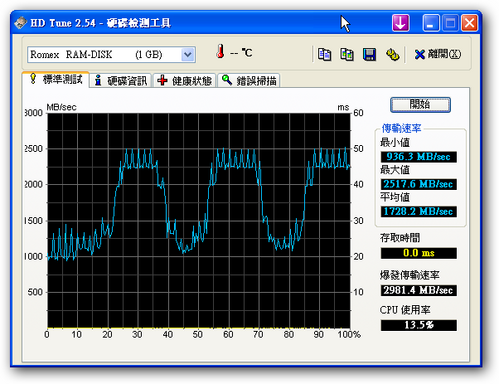Click the 13.5% CPU usage readout
Screen dimensions: 499x384
click(419, 325)
